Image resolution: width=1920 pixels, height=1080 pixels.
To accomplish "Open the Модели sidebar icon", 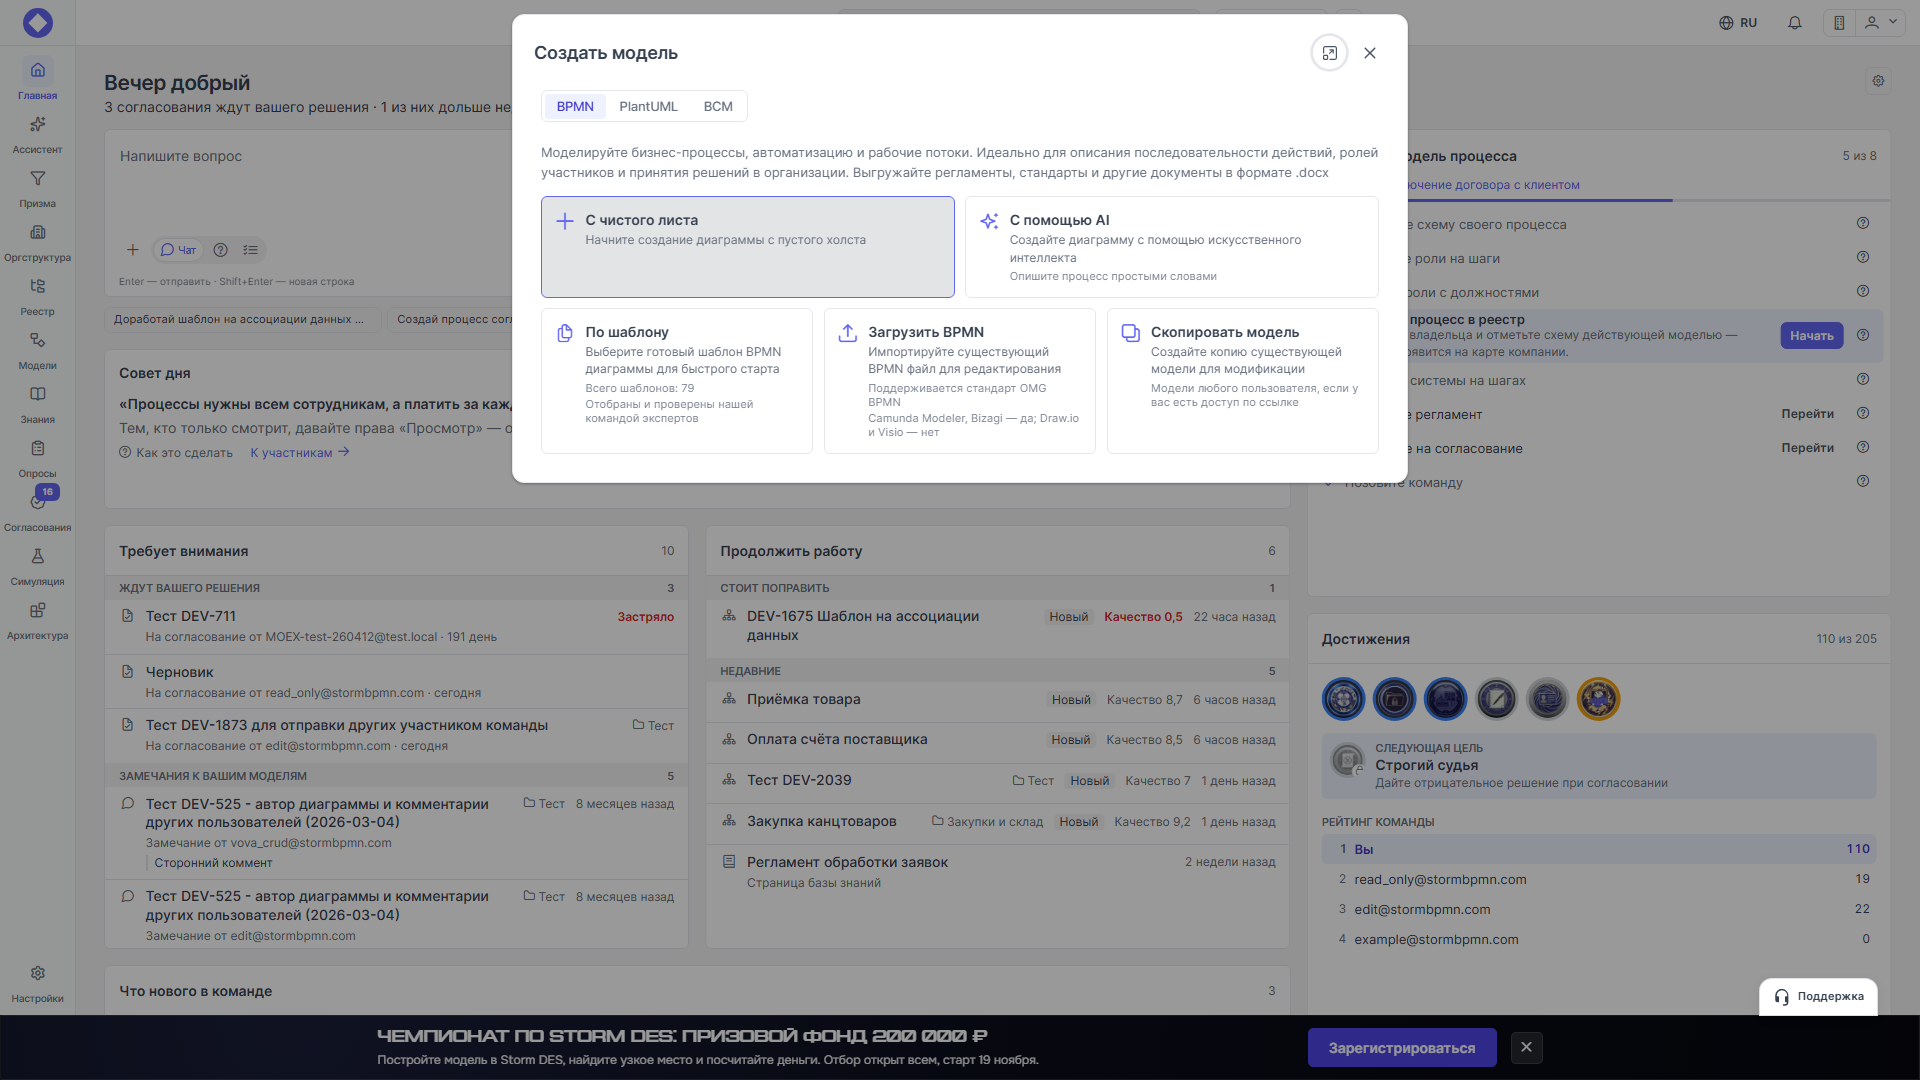I will (x=37, y=340).
